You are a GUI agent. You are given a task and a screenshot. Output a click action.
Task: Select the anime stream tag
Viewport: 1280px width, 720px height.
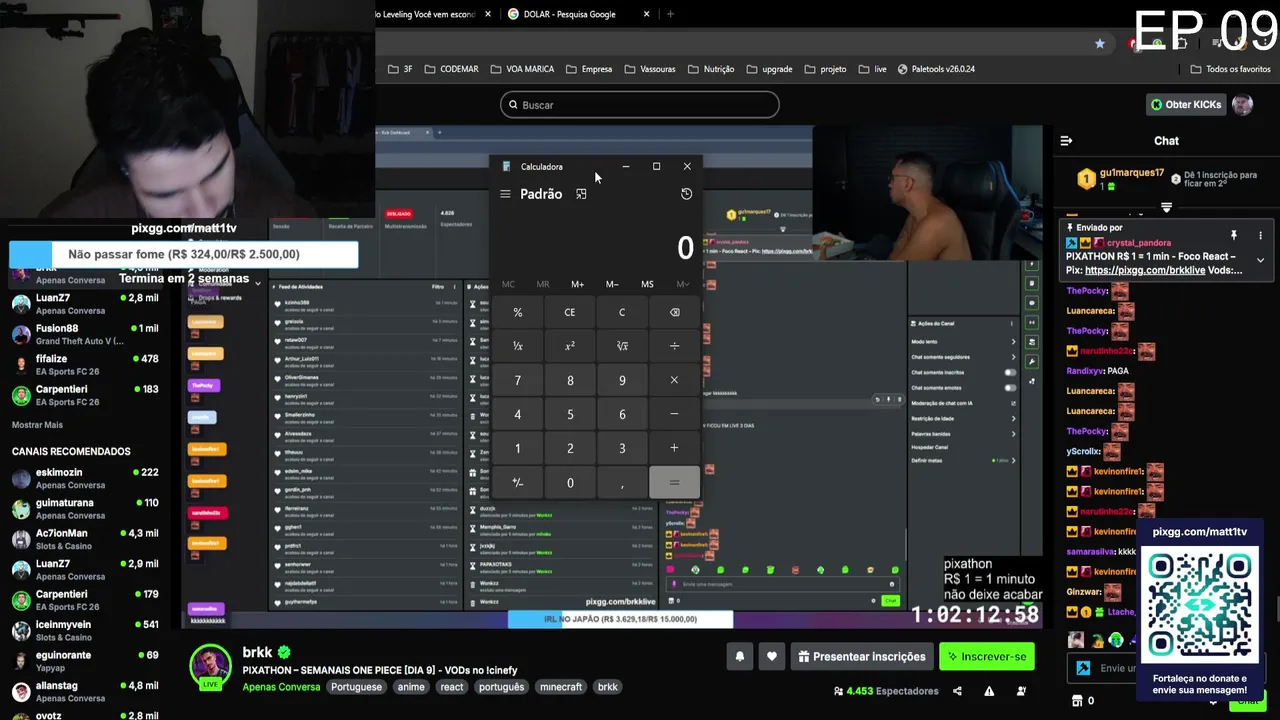(x=411, y=687)
